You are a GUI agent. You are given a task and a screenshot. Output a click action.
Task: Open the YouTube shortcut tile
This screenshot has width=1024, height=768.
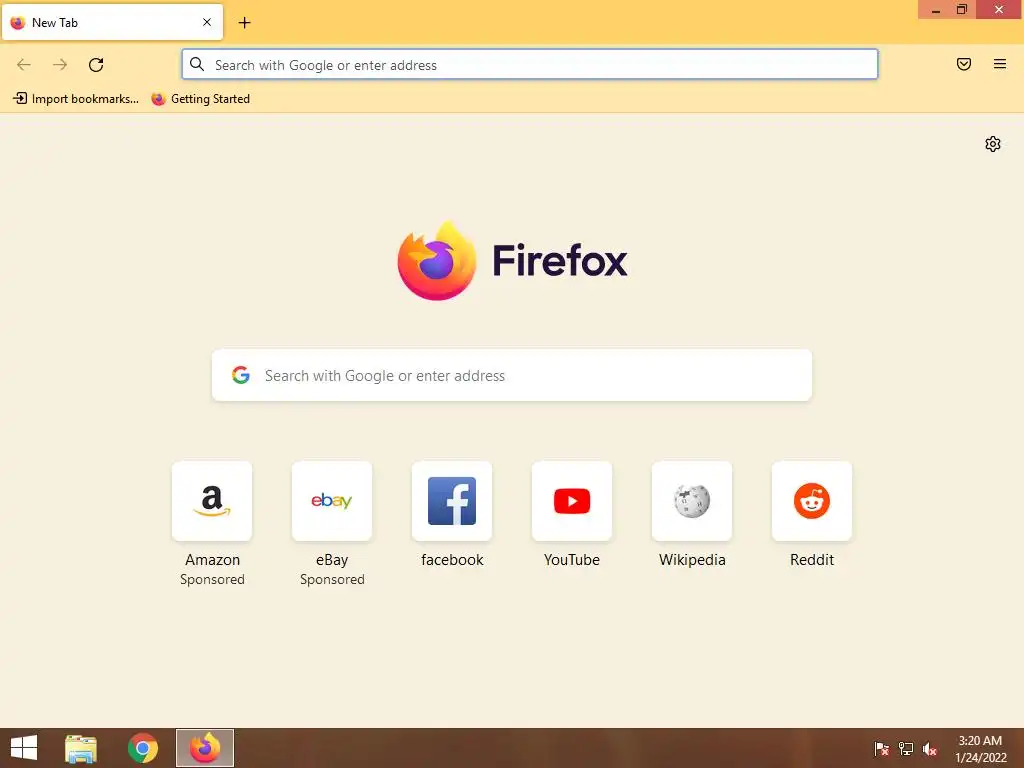tap(572, 501)
